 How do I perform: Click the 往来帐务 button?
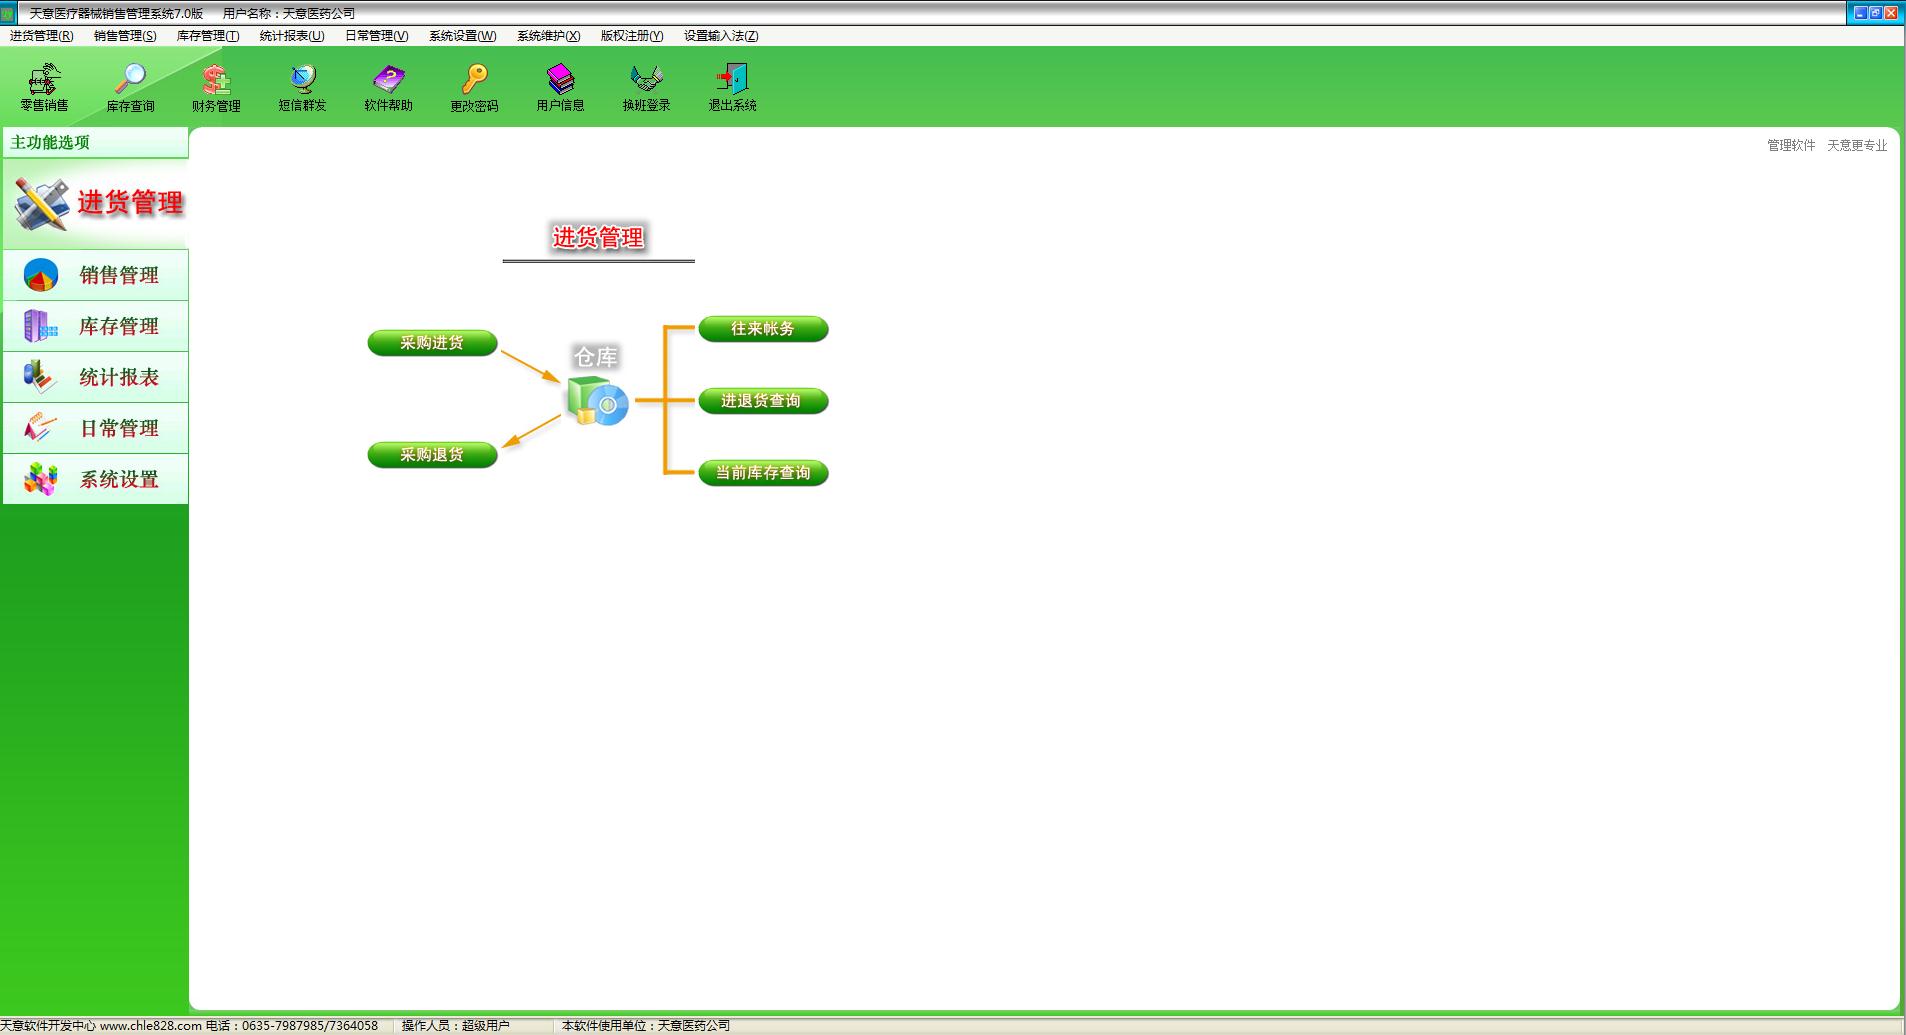pyautogui.click(x=763, y=329)
